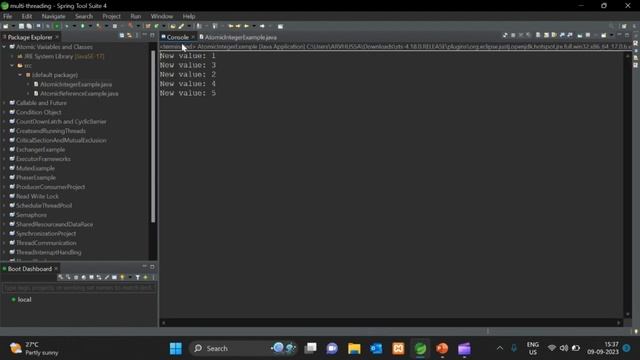Screen dimensions: 640x360
Task: Click the Collapse All icon in Package Explorer
Action: point(122,36)
